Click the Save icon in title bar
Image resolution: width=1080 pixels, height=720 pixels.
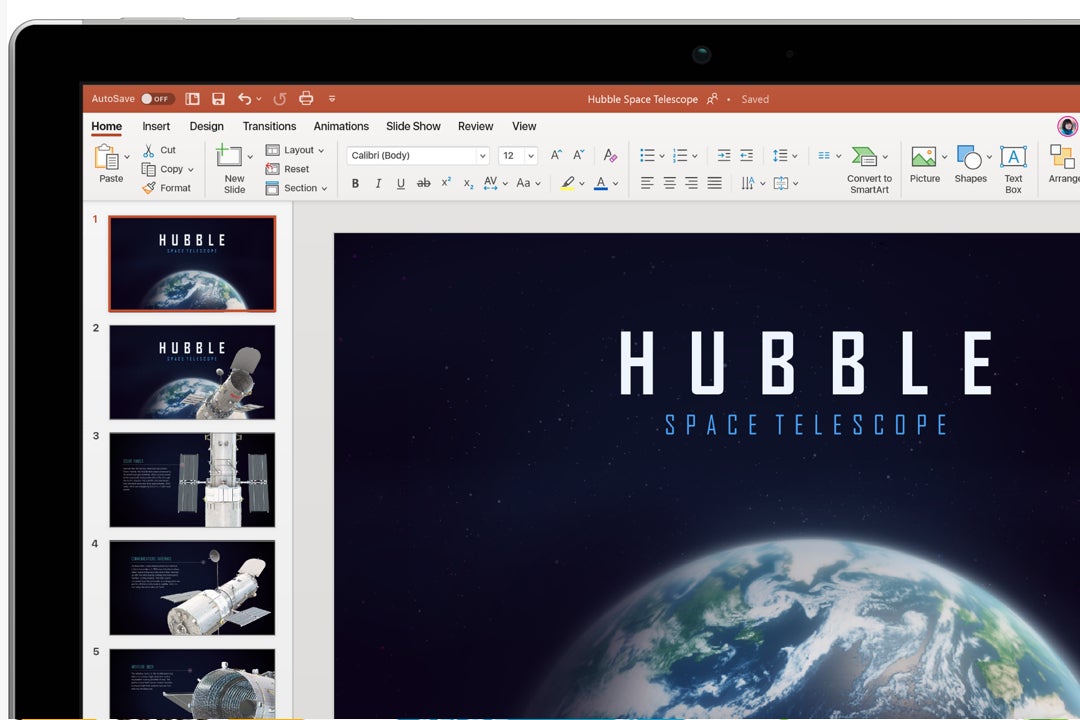[x=218, y=99]
